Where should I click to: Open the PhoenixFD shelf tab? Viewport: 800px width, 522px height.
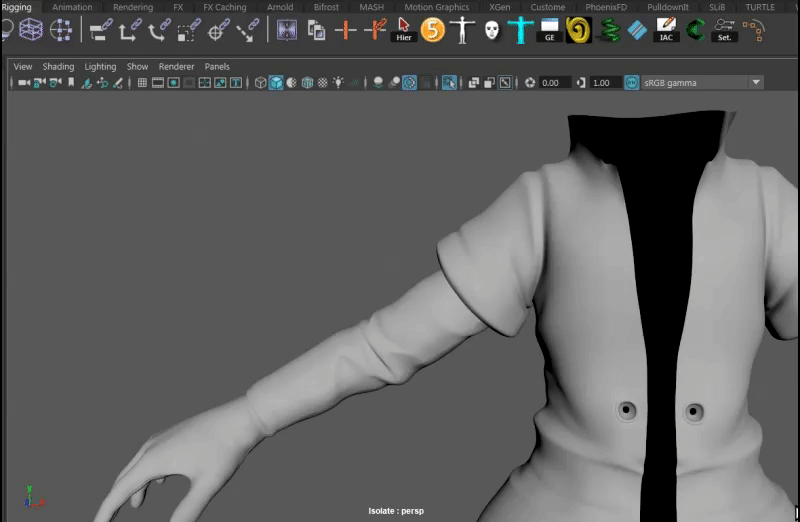click(x=606, y=7)
